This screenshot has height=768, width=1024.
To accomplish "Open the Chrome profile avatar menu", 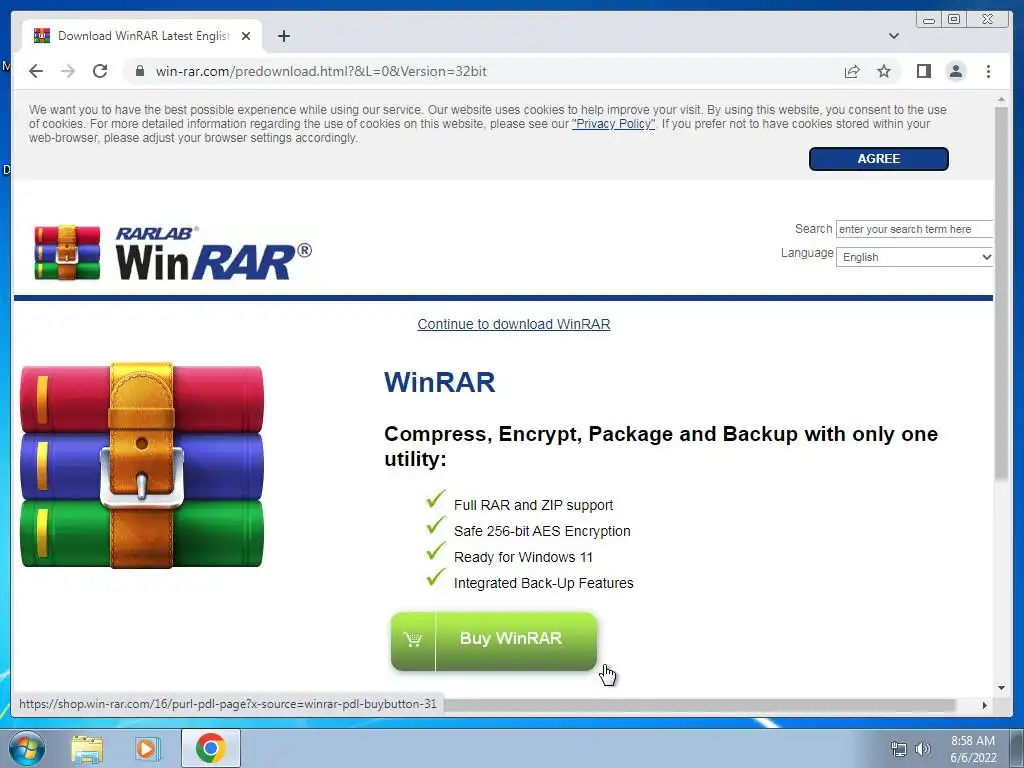I will click(955, 71).
